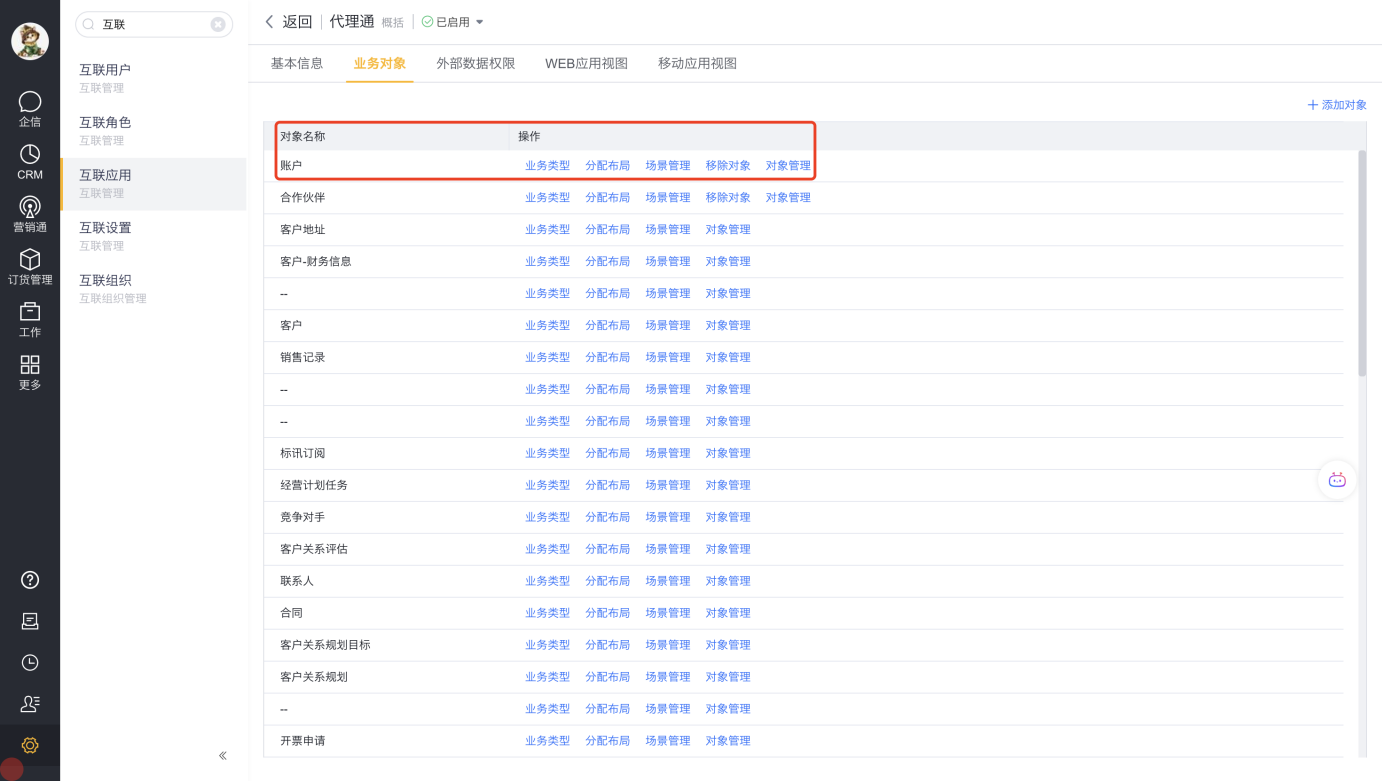The image size is (1382, 781).
Task: Click 场景管理 for 客户地址 row
Action: [668, 230]
